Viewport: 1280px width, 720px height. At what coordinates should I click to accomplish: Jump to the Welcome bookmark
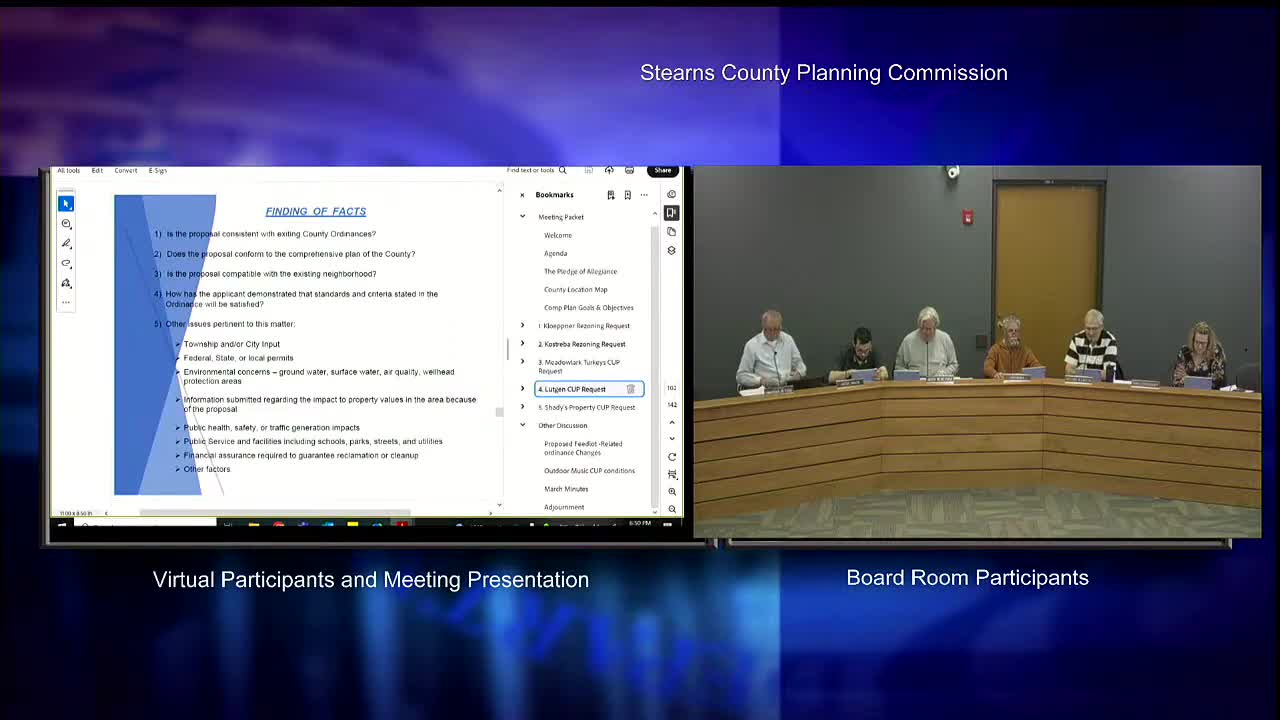click(x=558, y=235)
